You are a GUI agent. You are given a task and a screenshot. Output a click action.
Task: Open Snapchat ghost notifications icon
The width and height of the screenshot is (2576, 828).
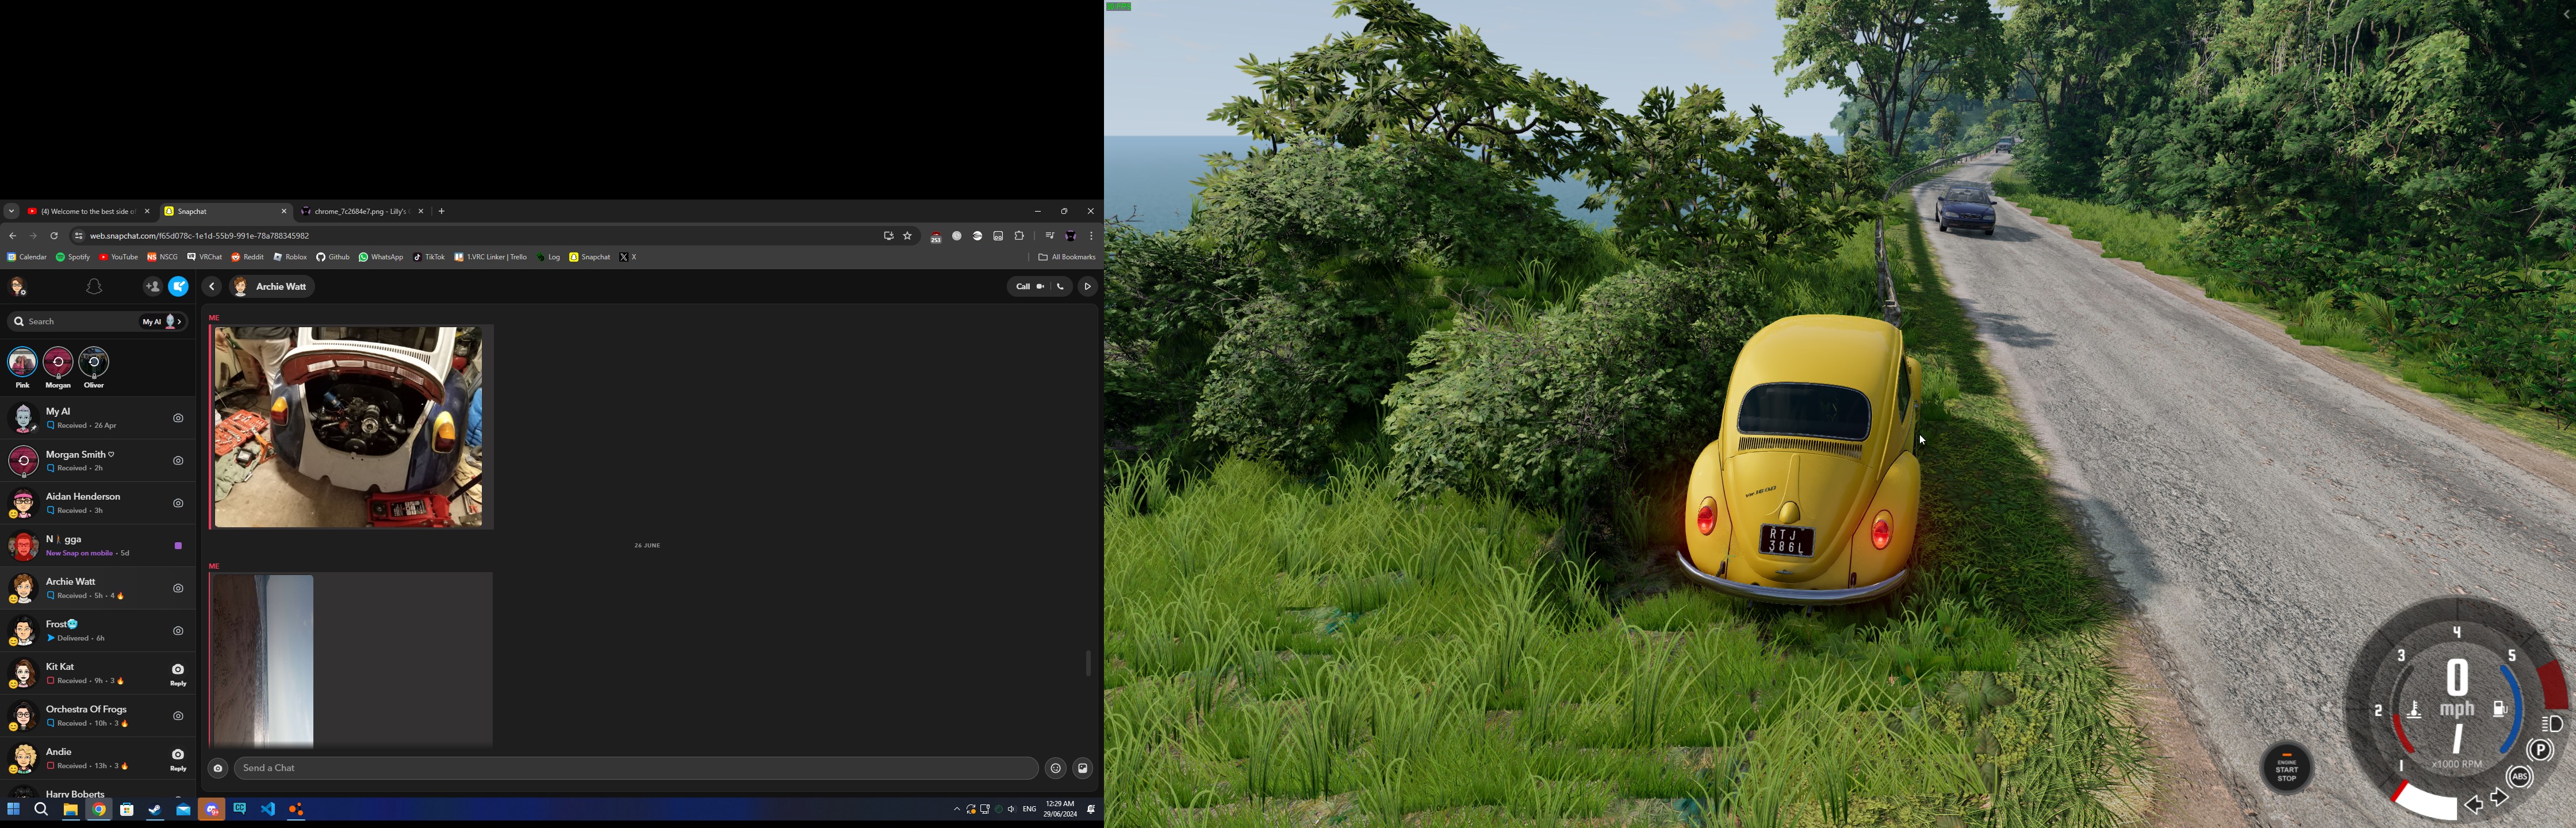pos(94,287)
